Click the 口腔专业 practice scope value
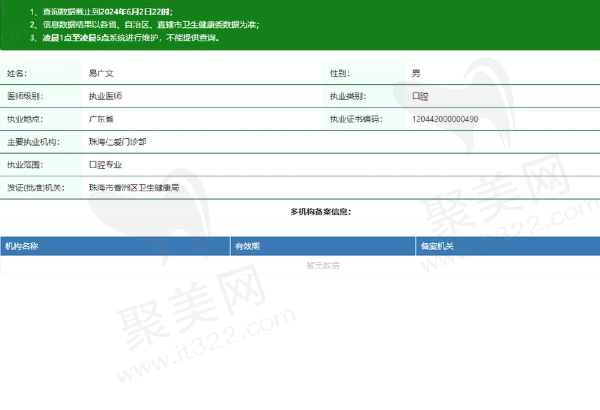 [106, 164]
